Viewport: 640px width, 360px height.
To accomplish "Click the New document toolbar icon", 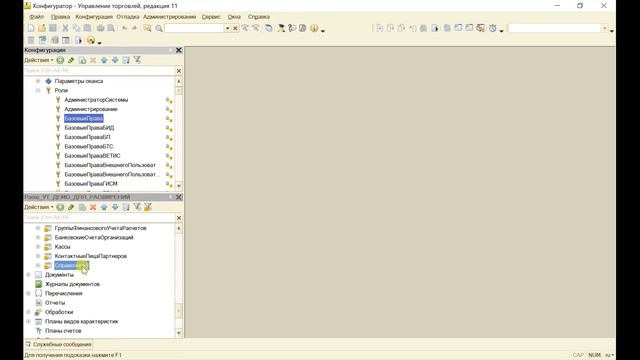I will point(31,28).
